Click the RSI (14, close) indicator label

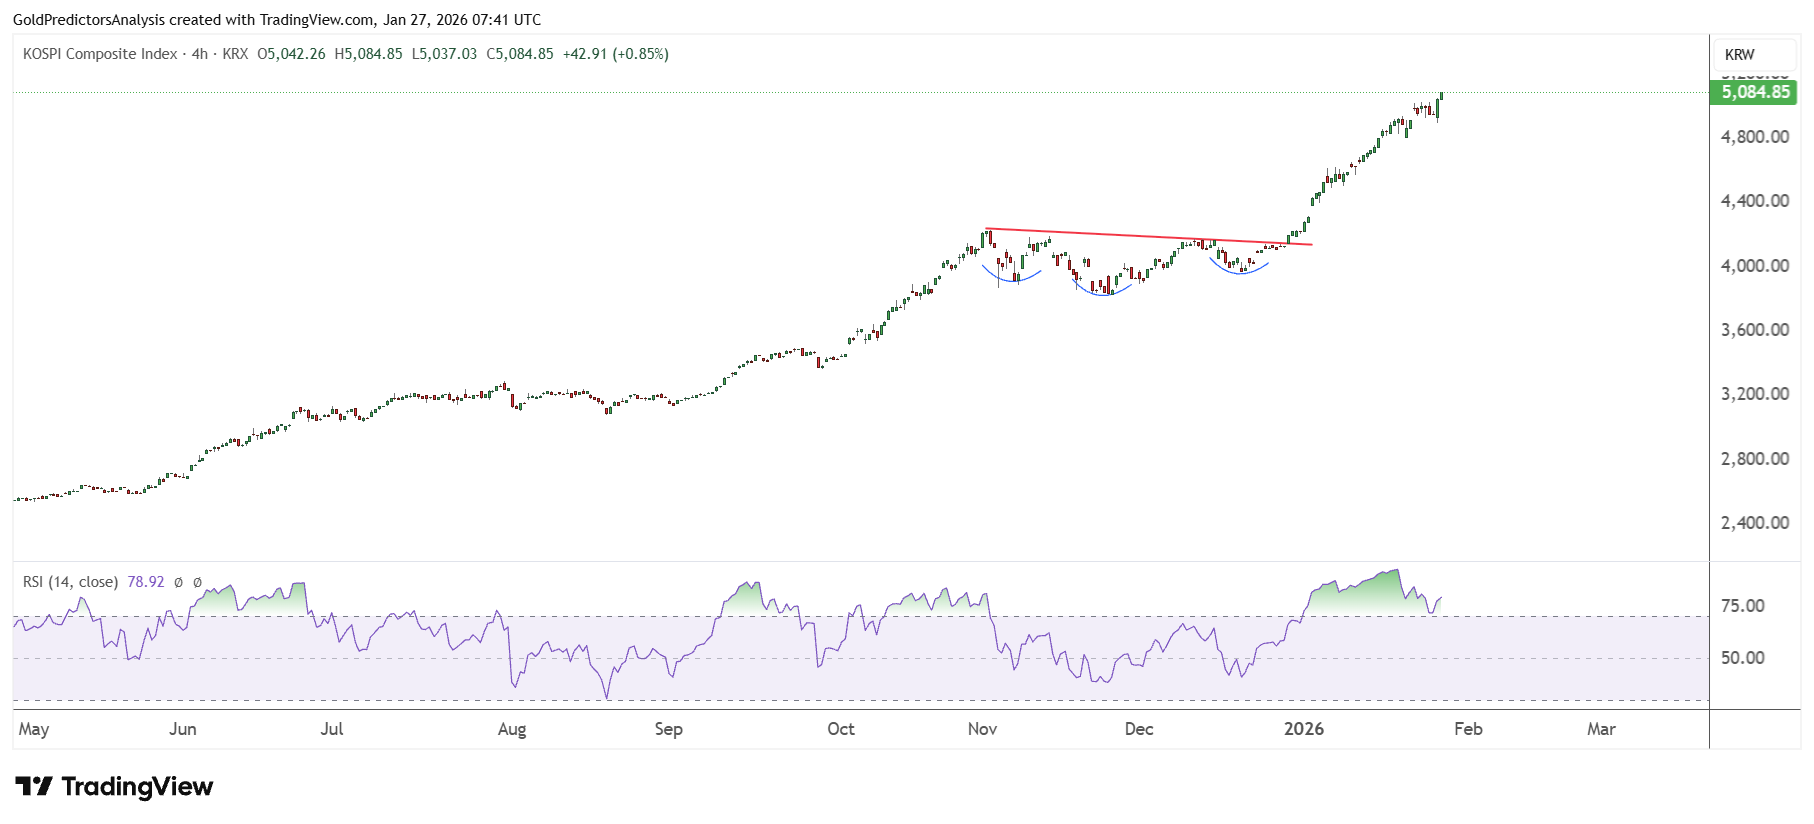(x=70, y=582)
